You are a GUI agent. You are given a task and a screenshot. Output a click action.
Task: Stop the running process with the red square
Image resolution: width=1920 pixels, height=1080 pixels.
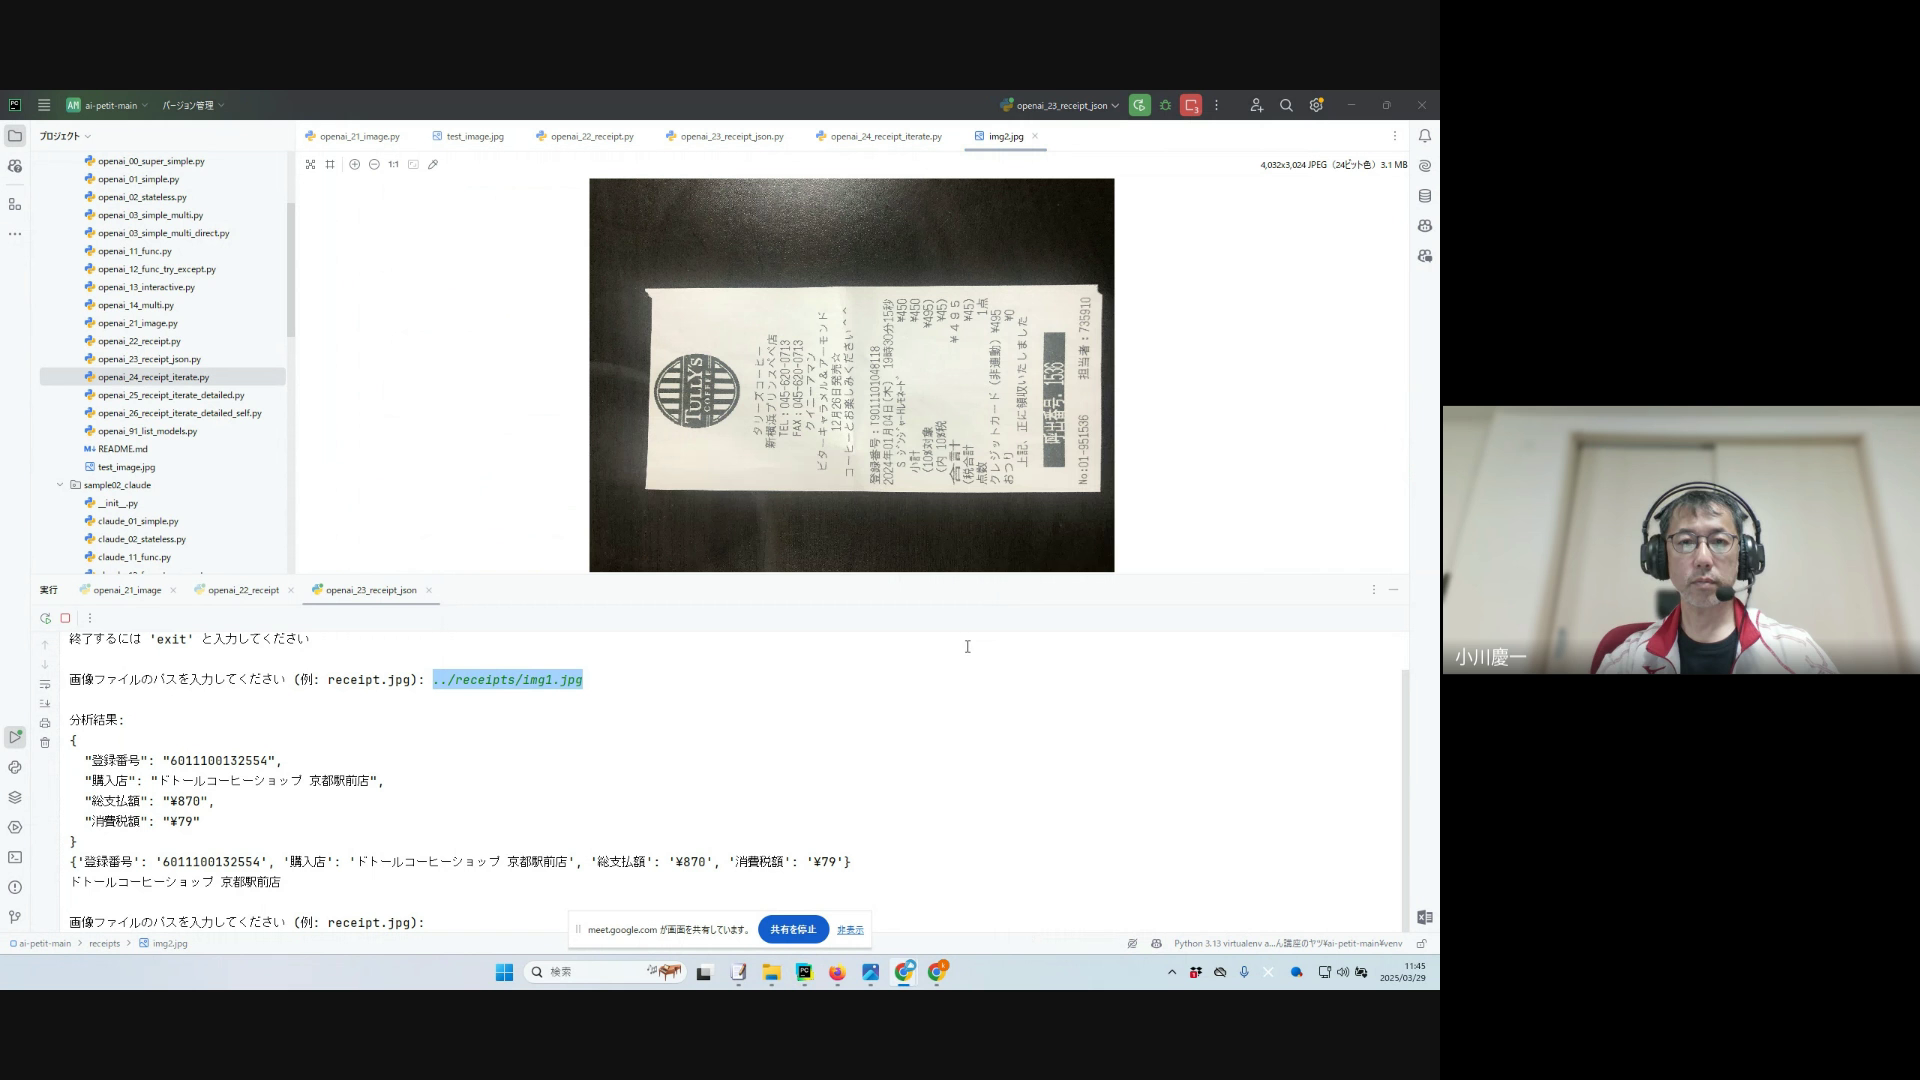pos(66,618)
